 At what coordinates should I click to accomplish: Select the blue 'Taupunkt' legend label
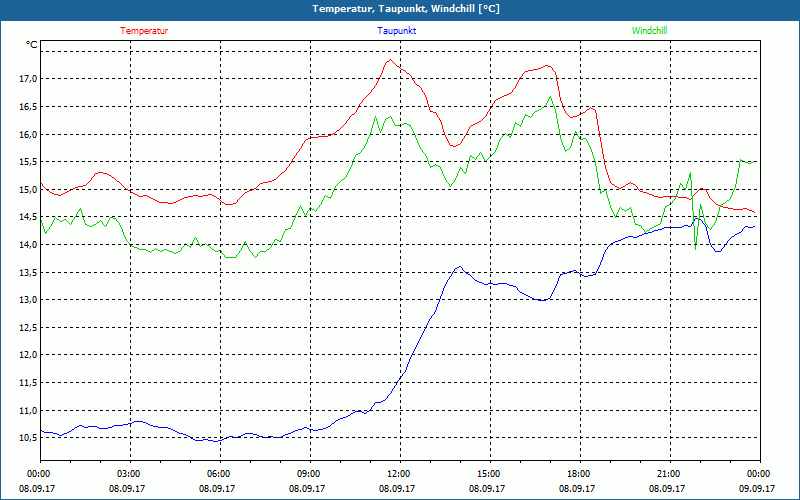pyautogui.click(x=396, y=31)
